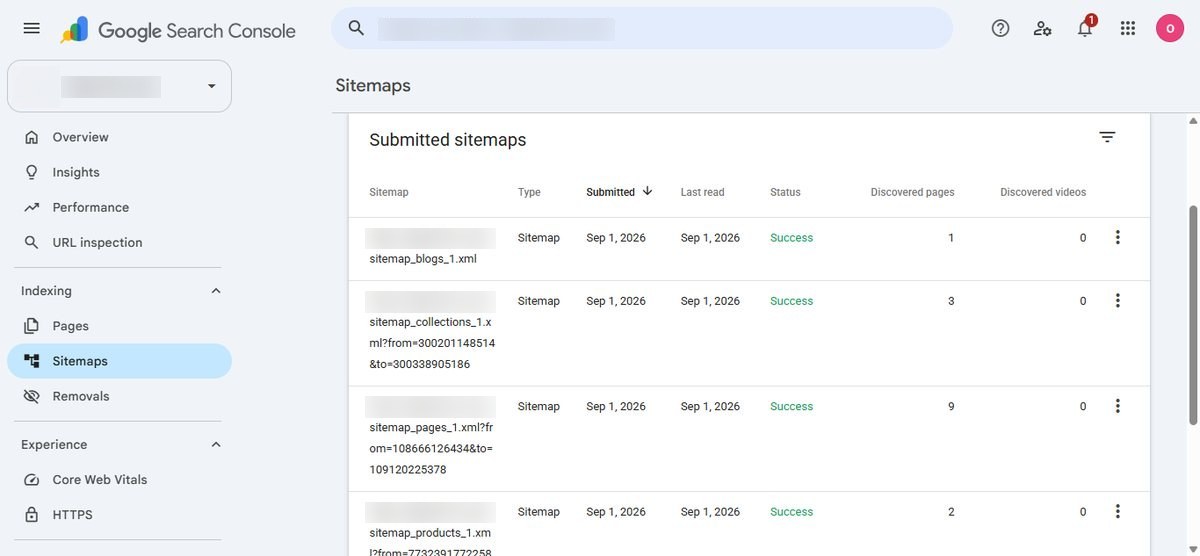Click the Core Web Vitals gauge icon
Screen dimensions: 1200x556
coord(32,480)
